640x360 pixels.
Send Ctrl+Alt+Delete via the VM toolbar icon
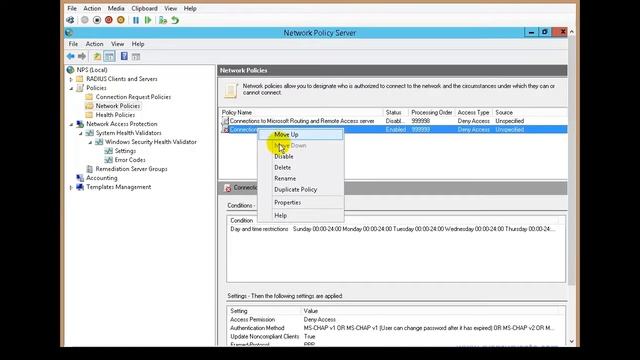70,20
